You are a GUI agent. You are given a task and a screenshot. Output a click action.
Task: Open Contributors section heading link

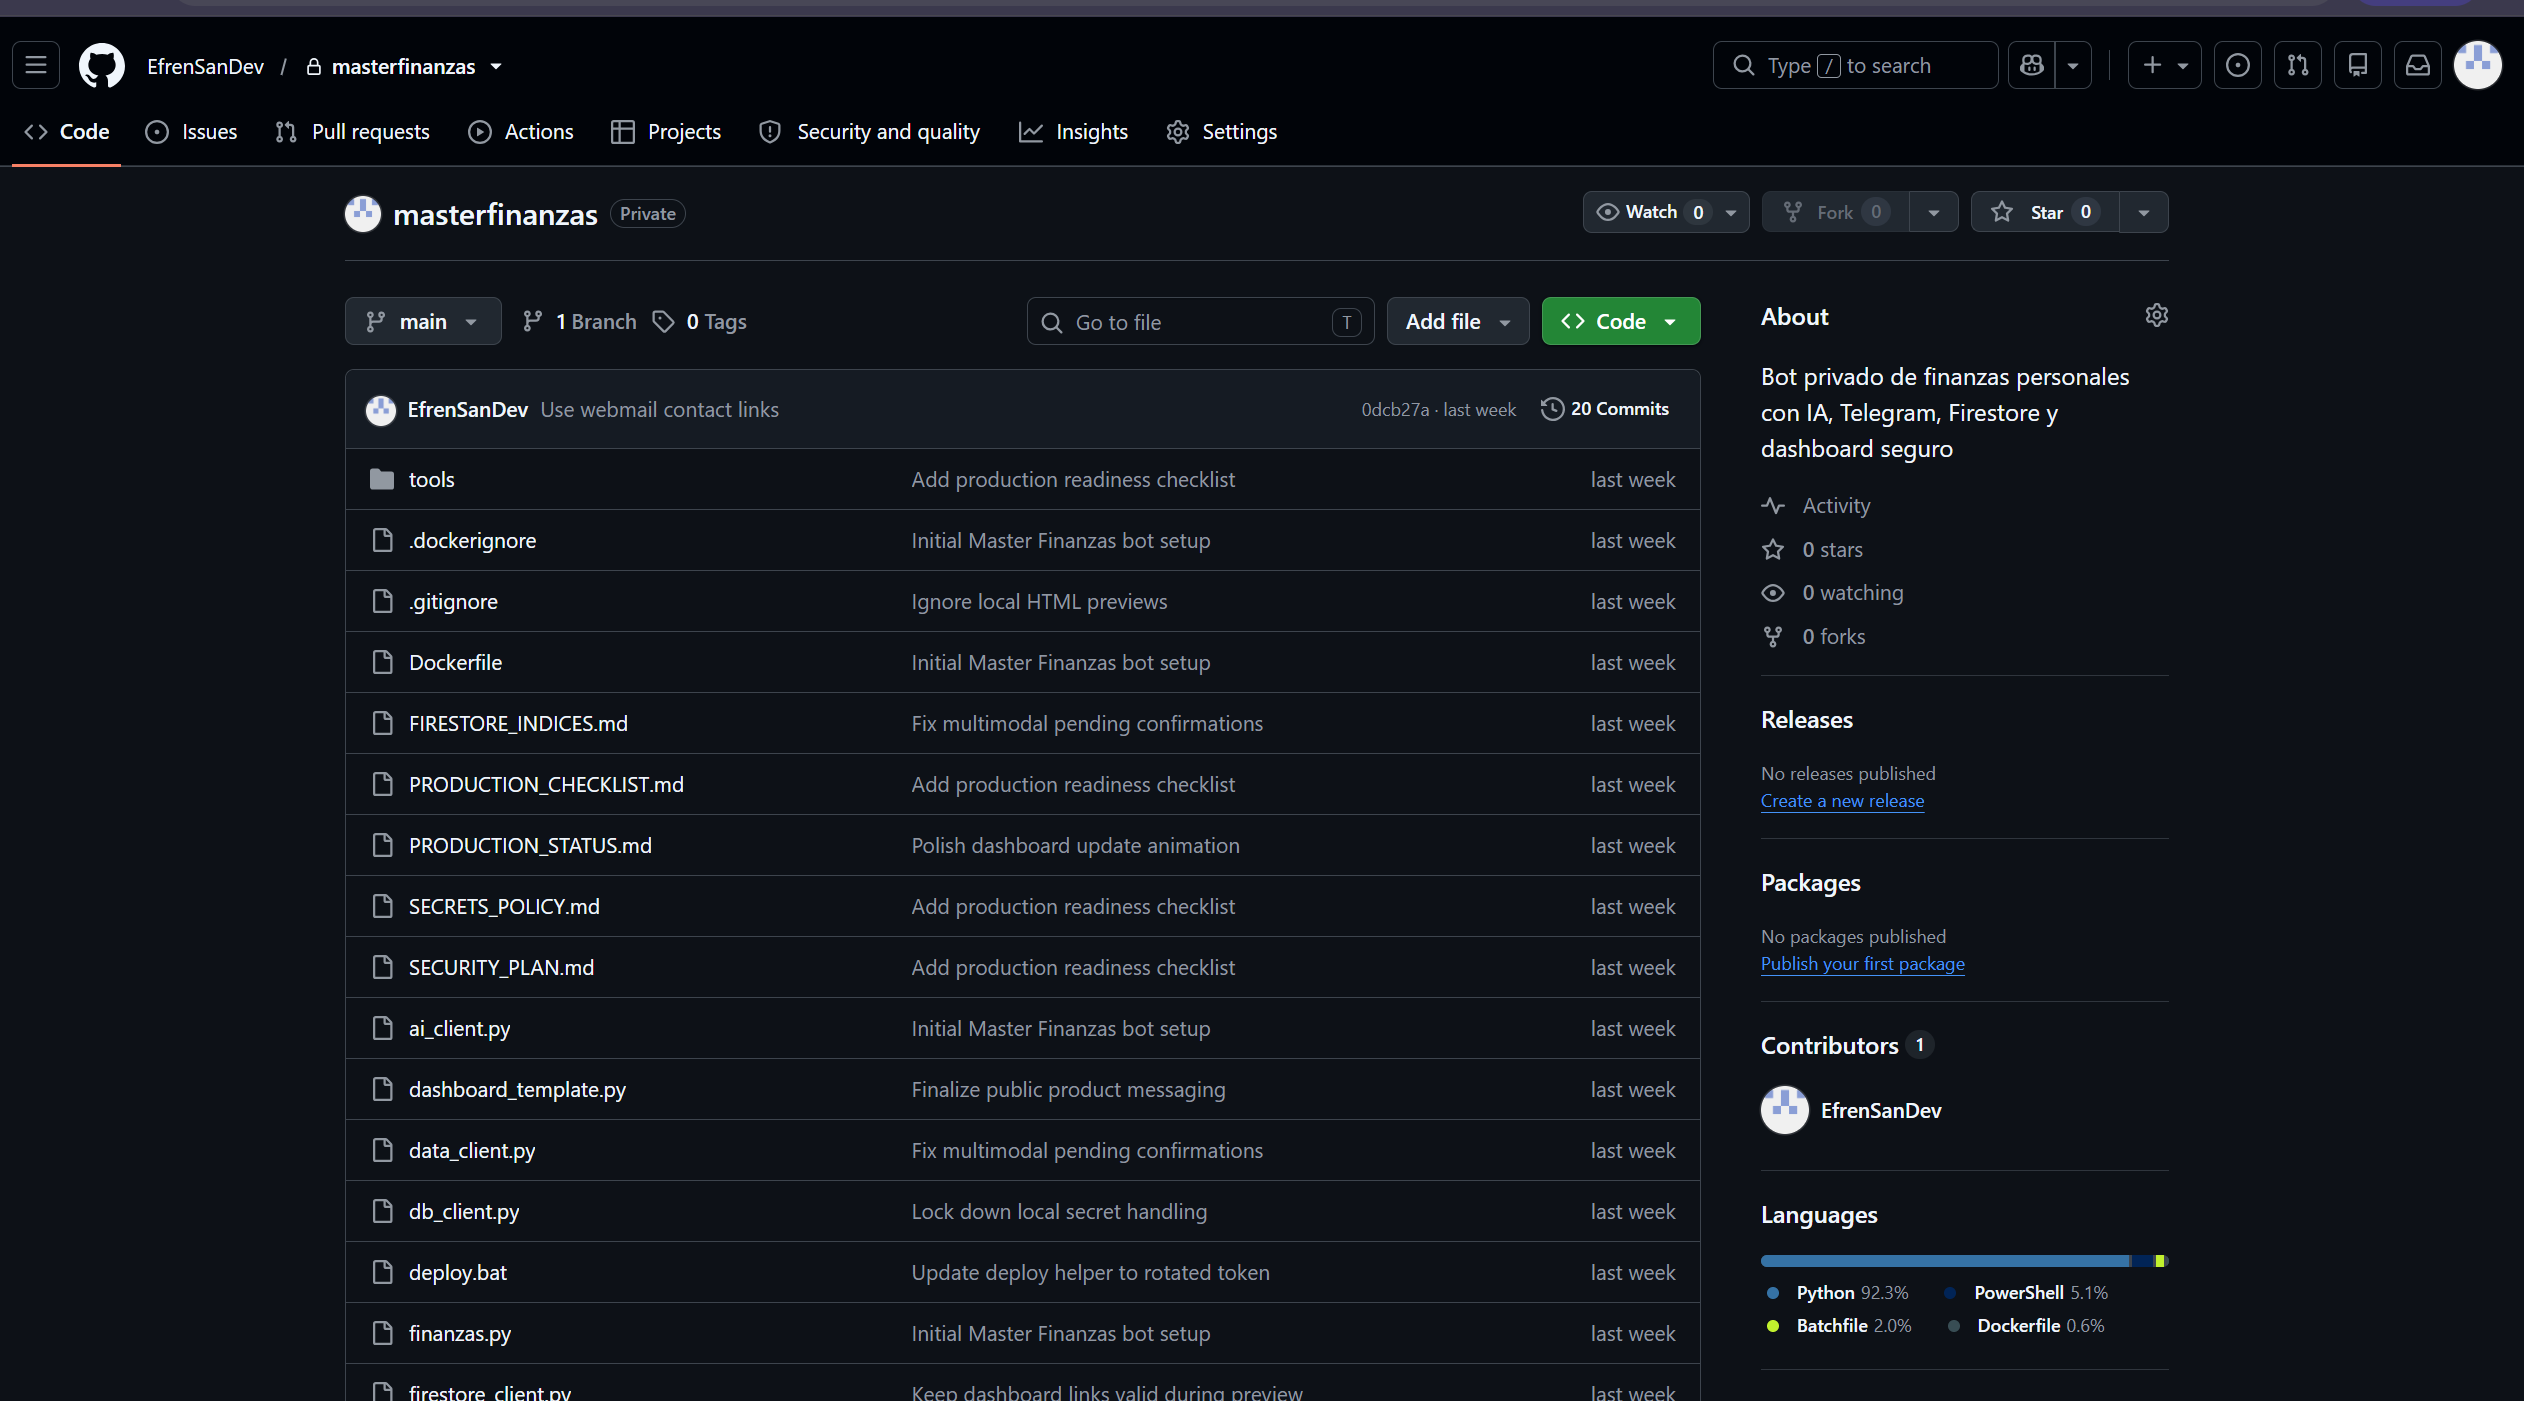1846,1046
